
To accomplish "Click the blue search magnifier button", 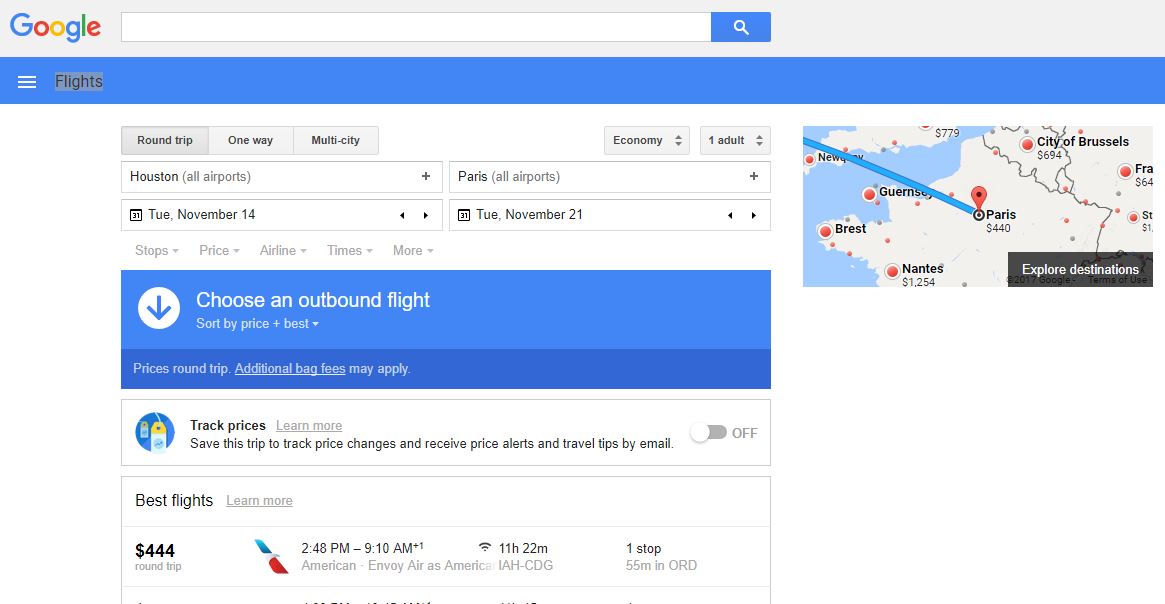I will click(740, 27).
